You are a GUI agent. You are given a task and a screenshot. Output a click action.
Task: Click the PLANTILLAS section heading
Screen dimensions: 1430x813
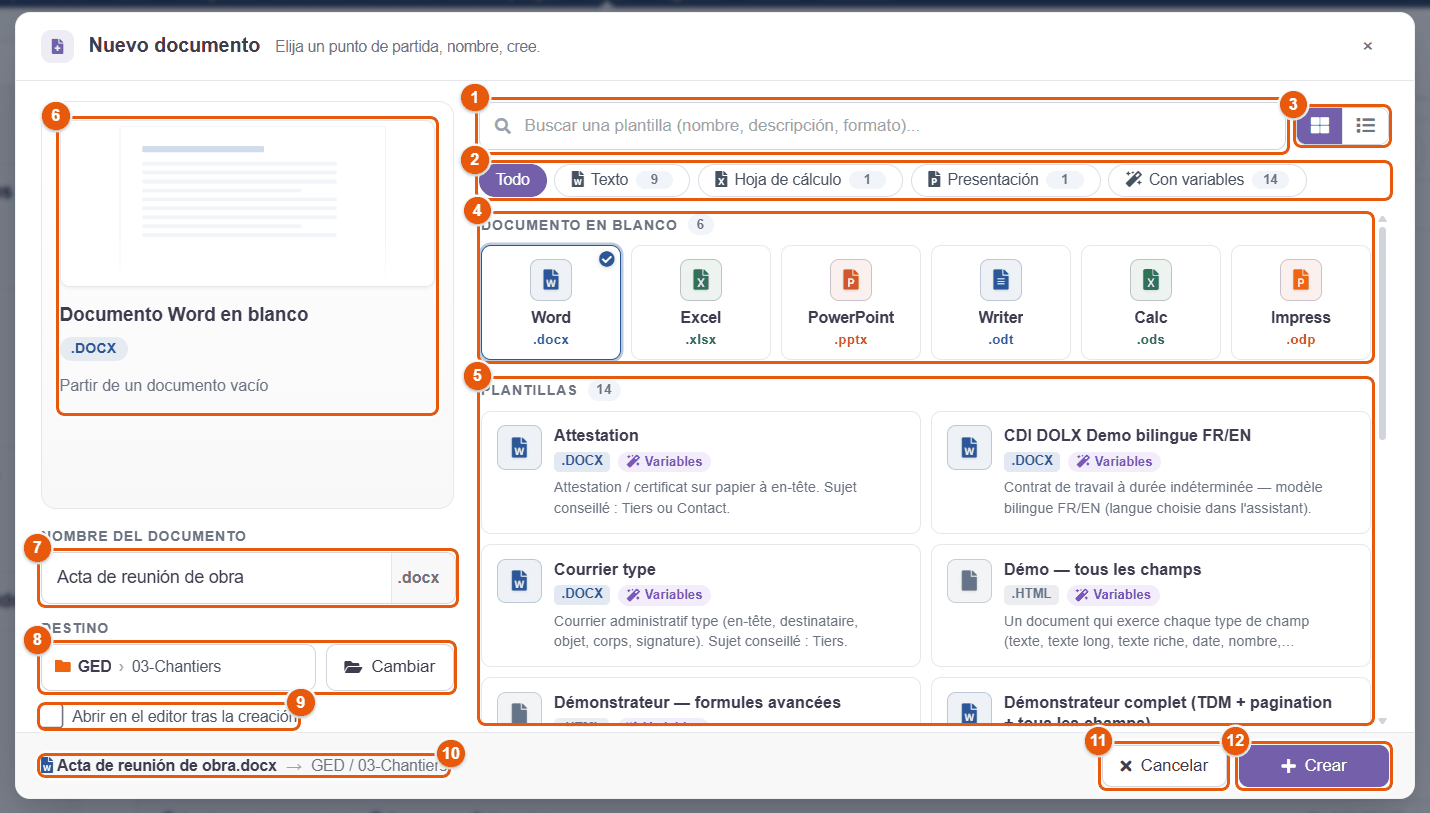click(530, 390)
